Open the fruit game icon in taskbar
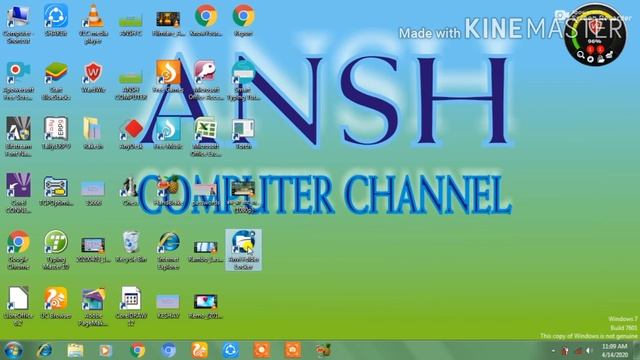 click(x=324, y=350)
